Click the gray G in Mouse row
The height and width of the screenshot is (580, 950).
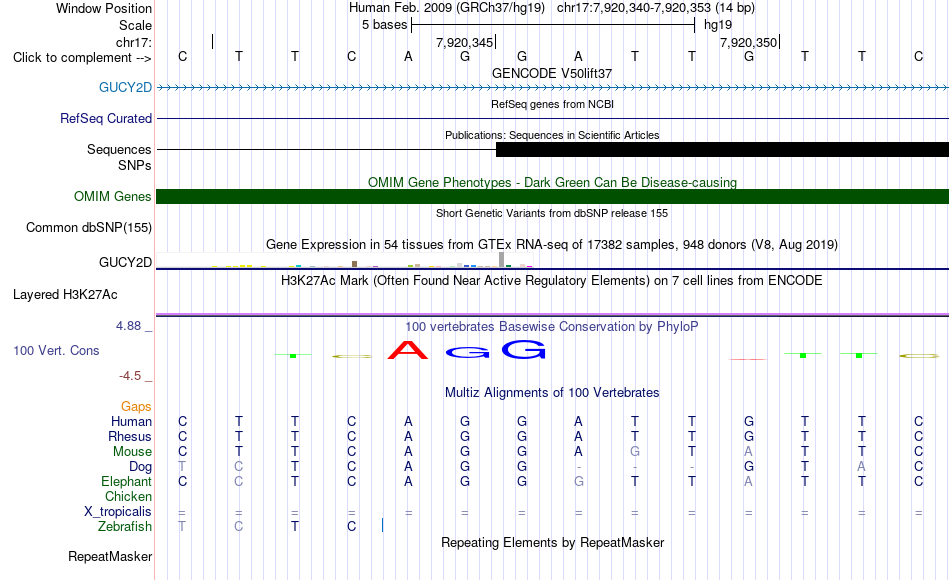pos(635,452)
